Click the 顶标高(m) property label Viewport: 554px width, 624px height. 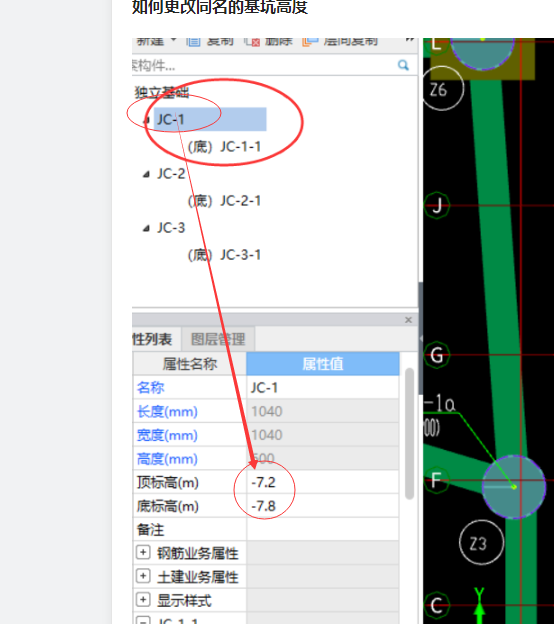click(168, 483)
